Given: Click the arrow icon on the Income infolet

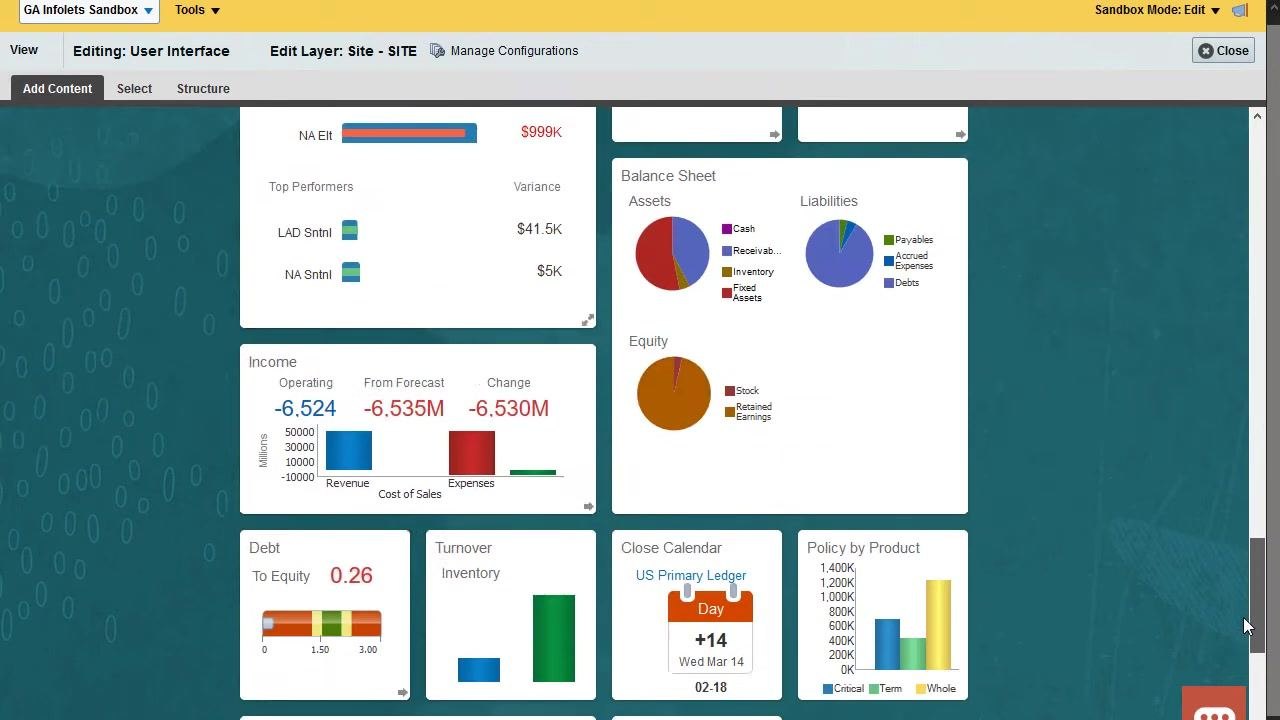Looking at the screenshot, I should click(x=588, y=507).
